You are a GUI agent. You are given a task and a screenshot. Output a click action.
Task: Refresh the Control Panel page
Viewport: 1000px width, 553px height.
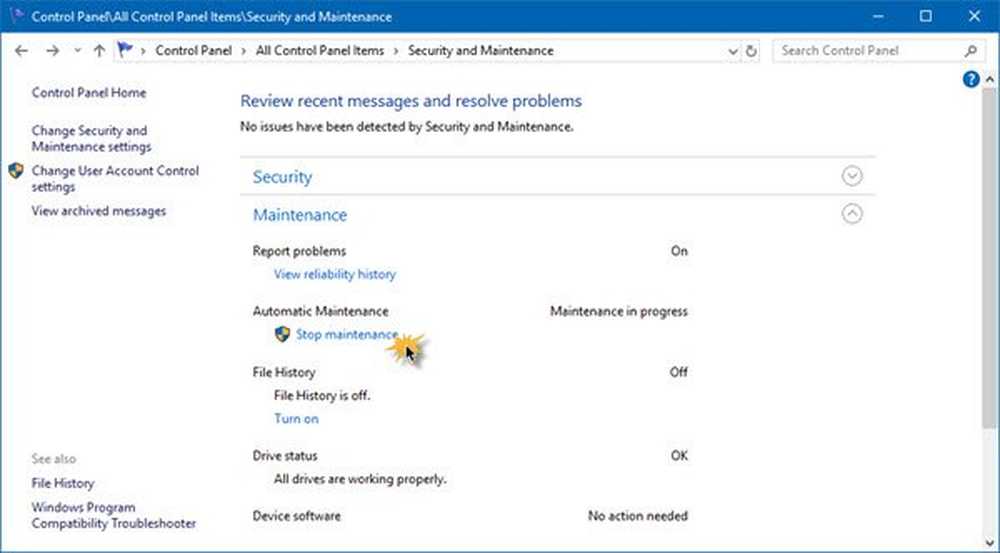click(751, 51)
